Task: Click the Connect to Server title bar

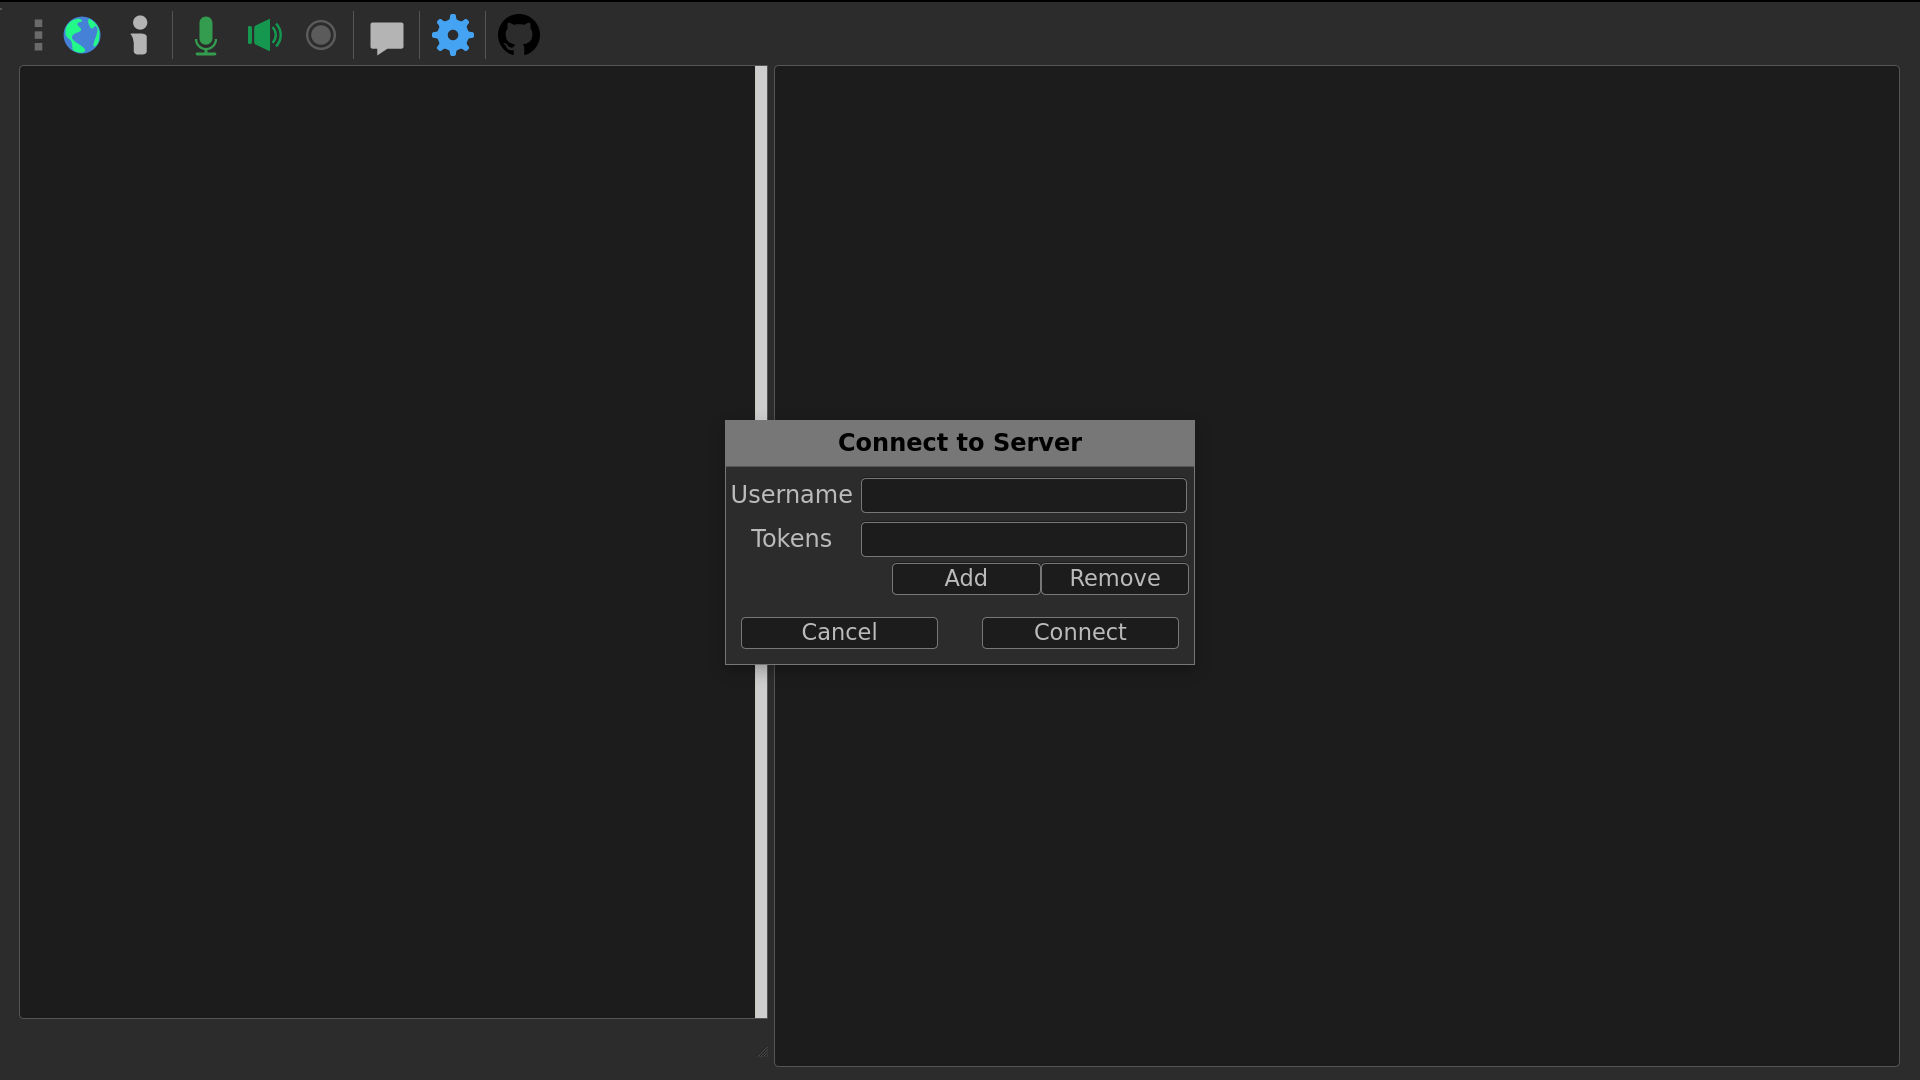Action: (x=960, y=443)
